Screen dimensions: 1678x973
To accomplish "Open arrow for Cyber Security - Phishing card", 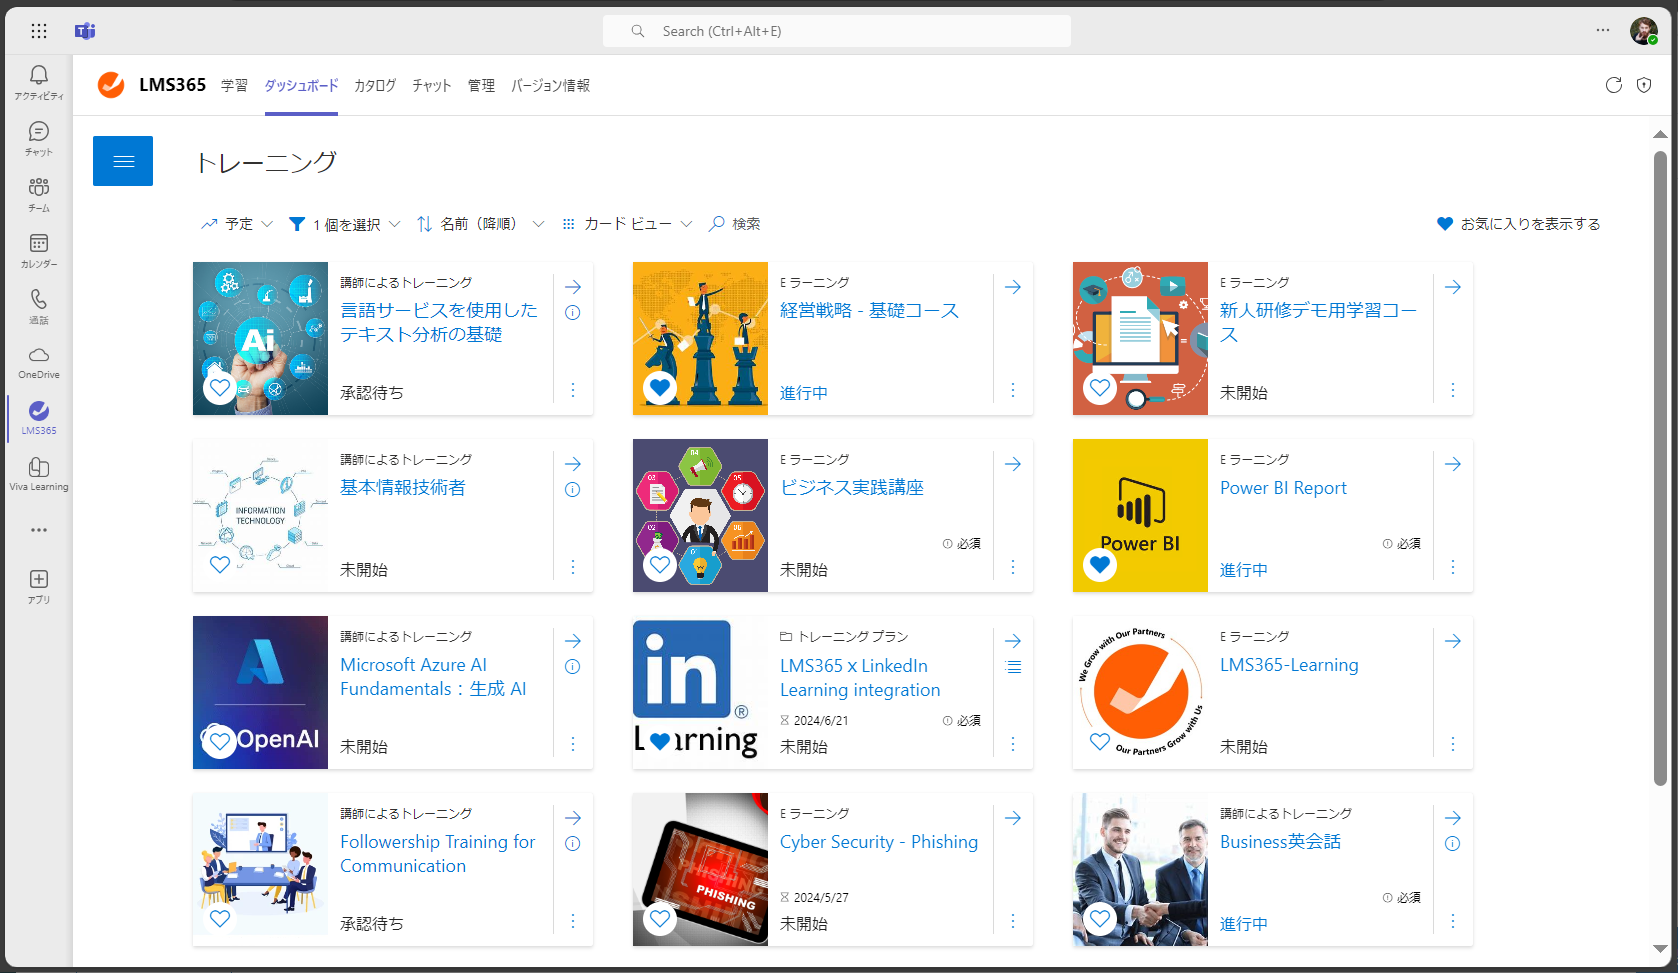I will [1013, 818].
